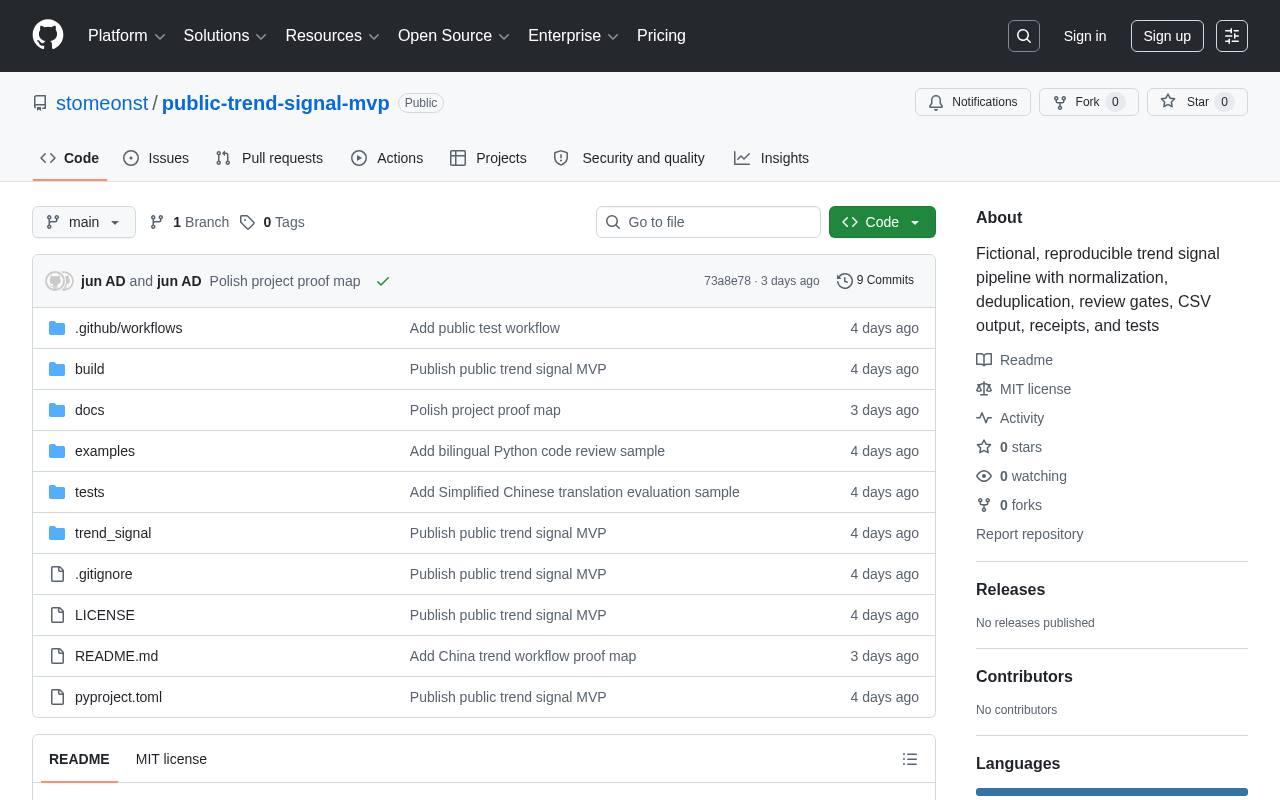Open commit hash 73a8e78

(727, 281)
